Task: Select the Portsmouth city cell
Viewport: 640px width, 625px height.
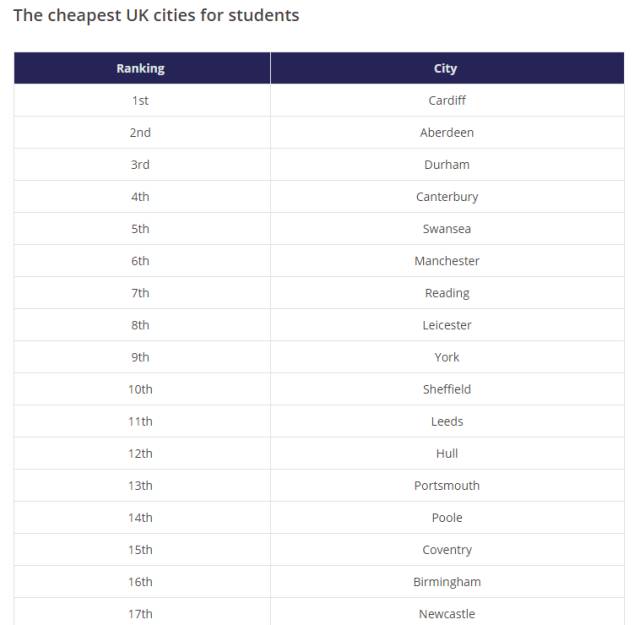Action: 447,485
